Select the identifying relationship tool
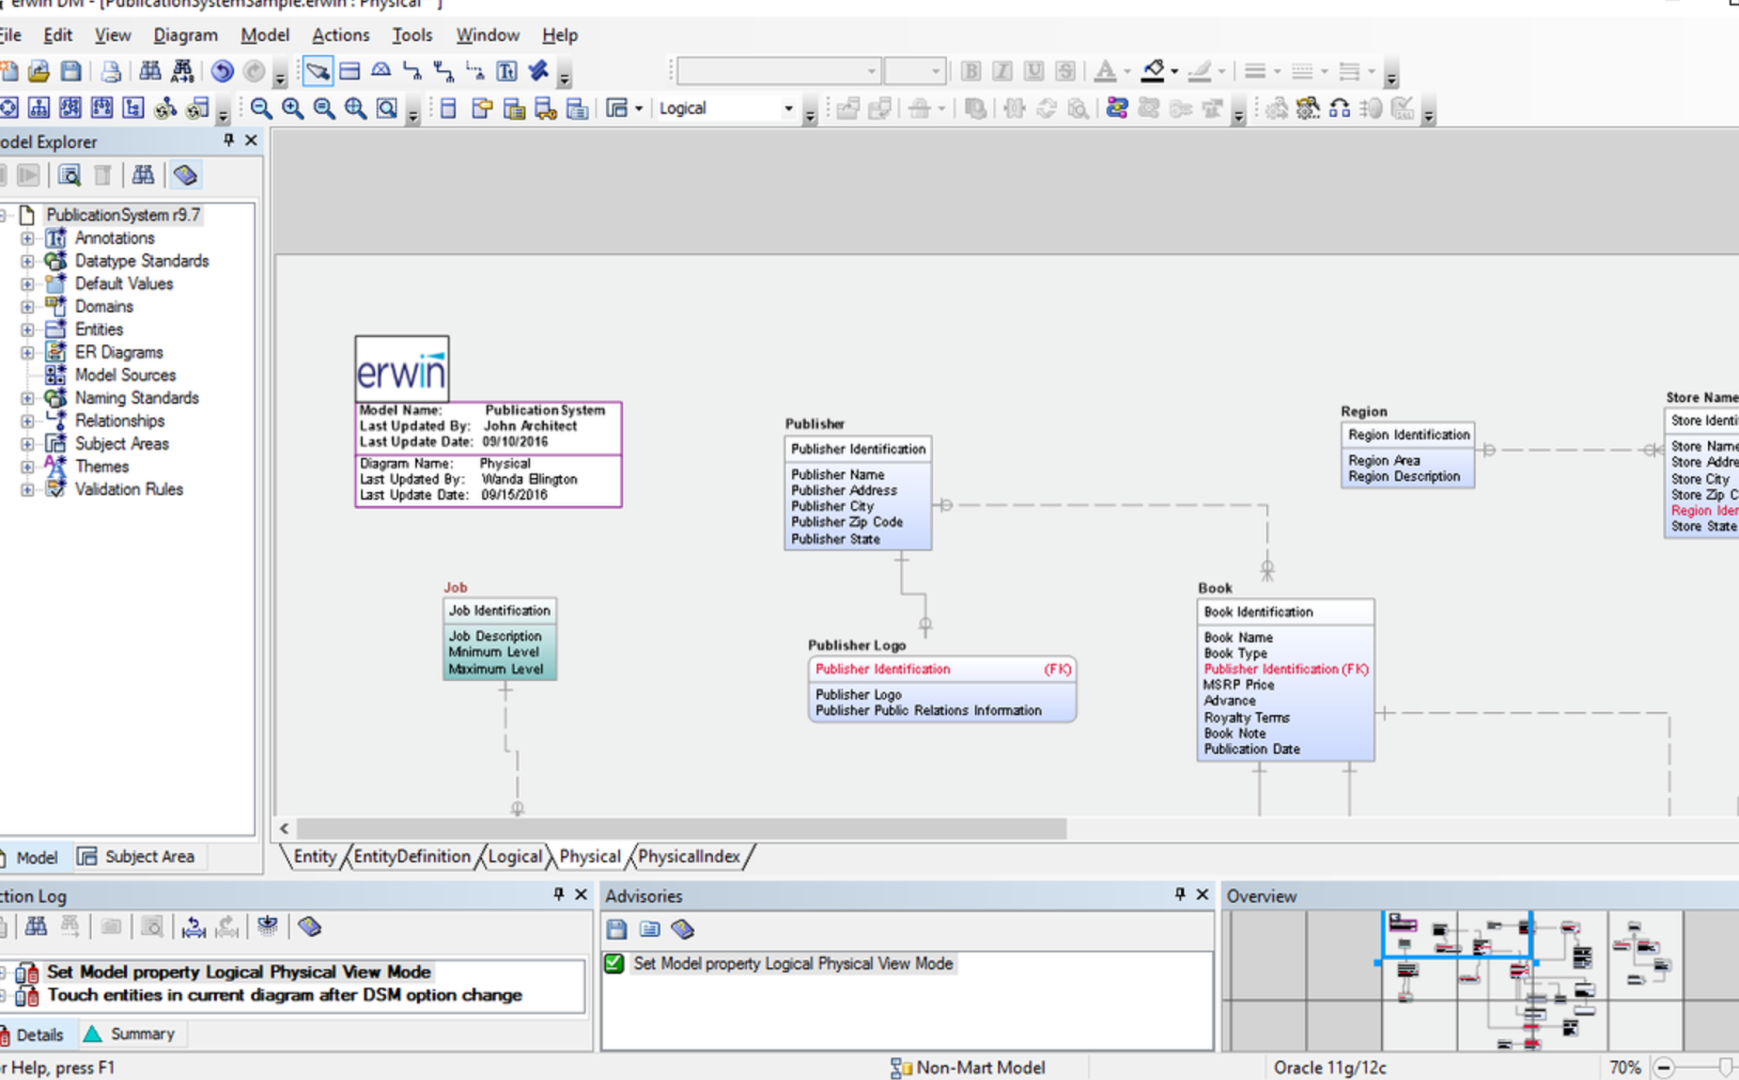Screen dimensions: 1739x1080 pos(412,71)
